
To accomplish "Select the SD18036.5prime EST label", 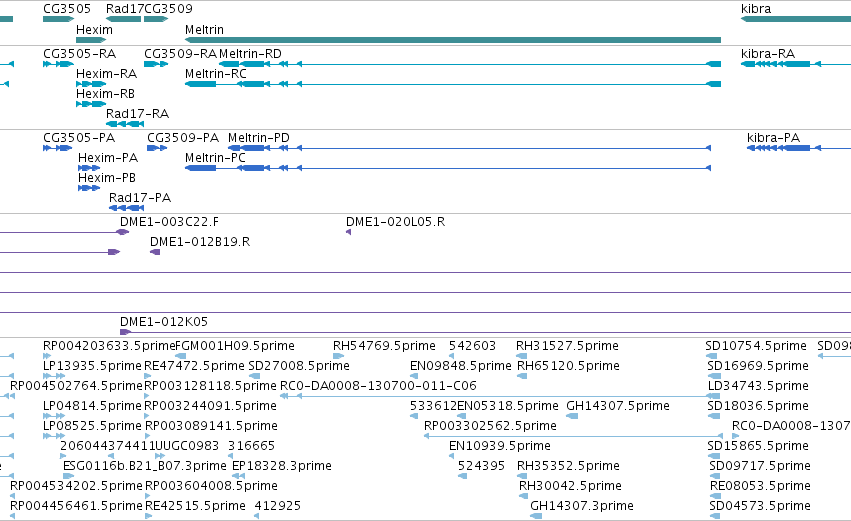I will [x=758, y=406].
